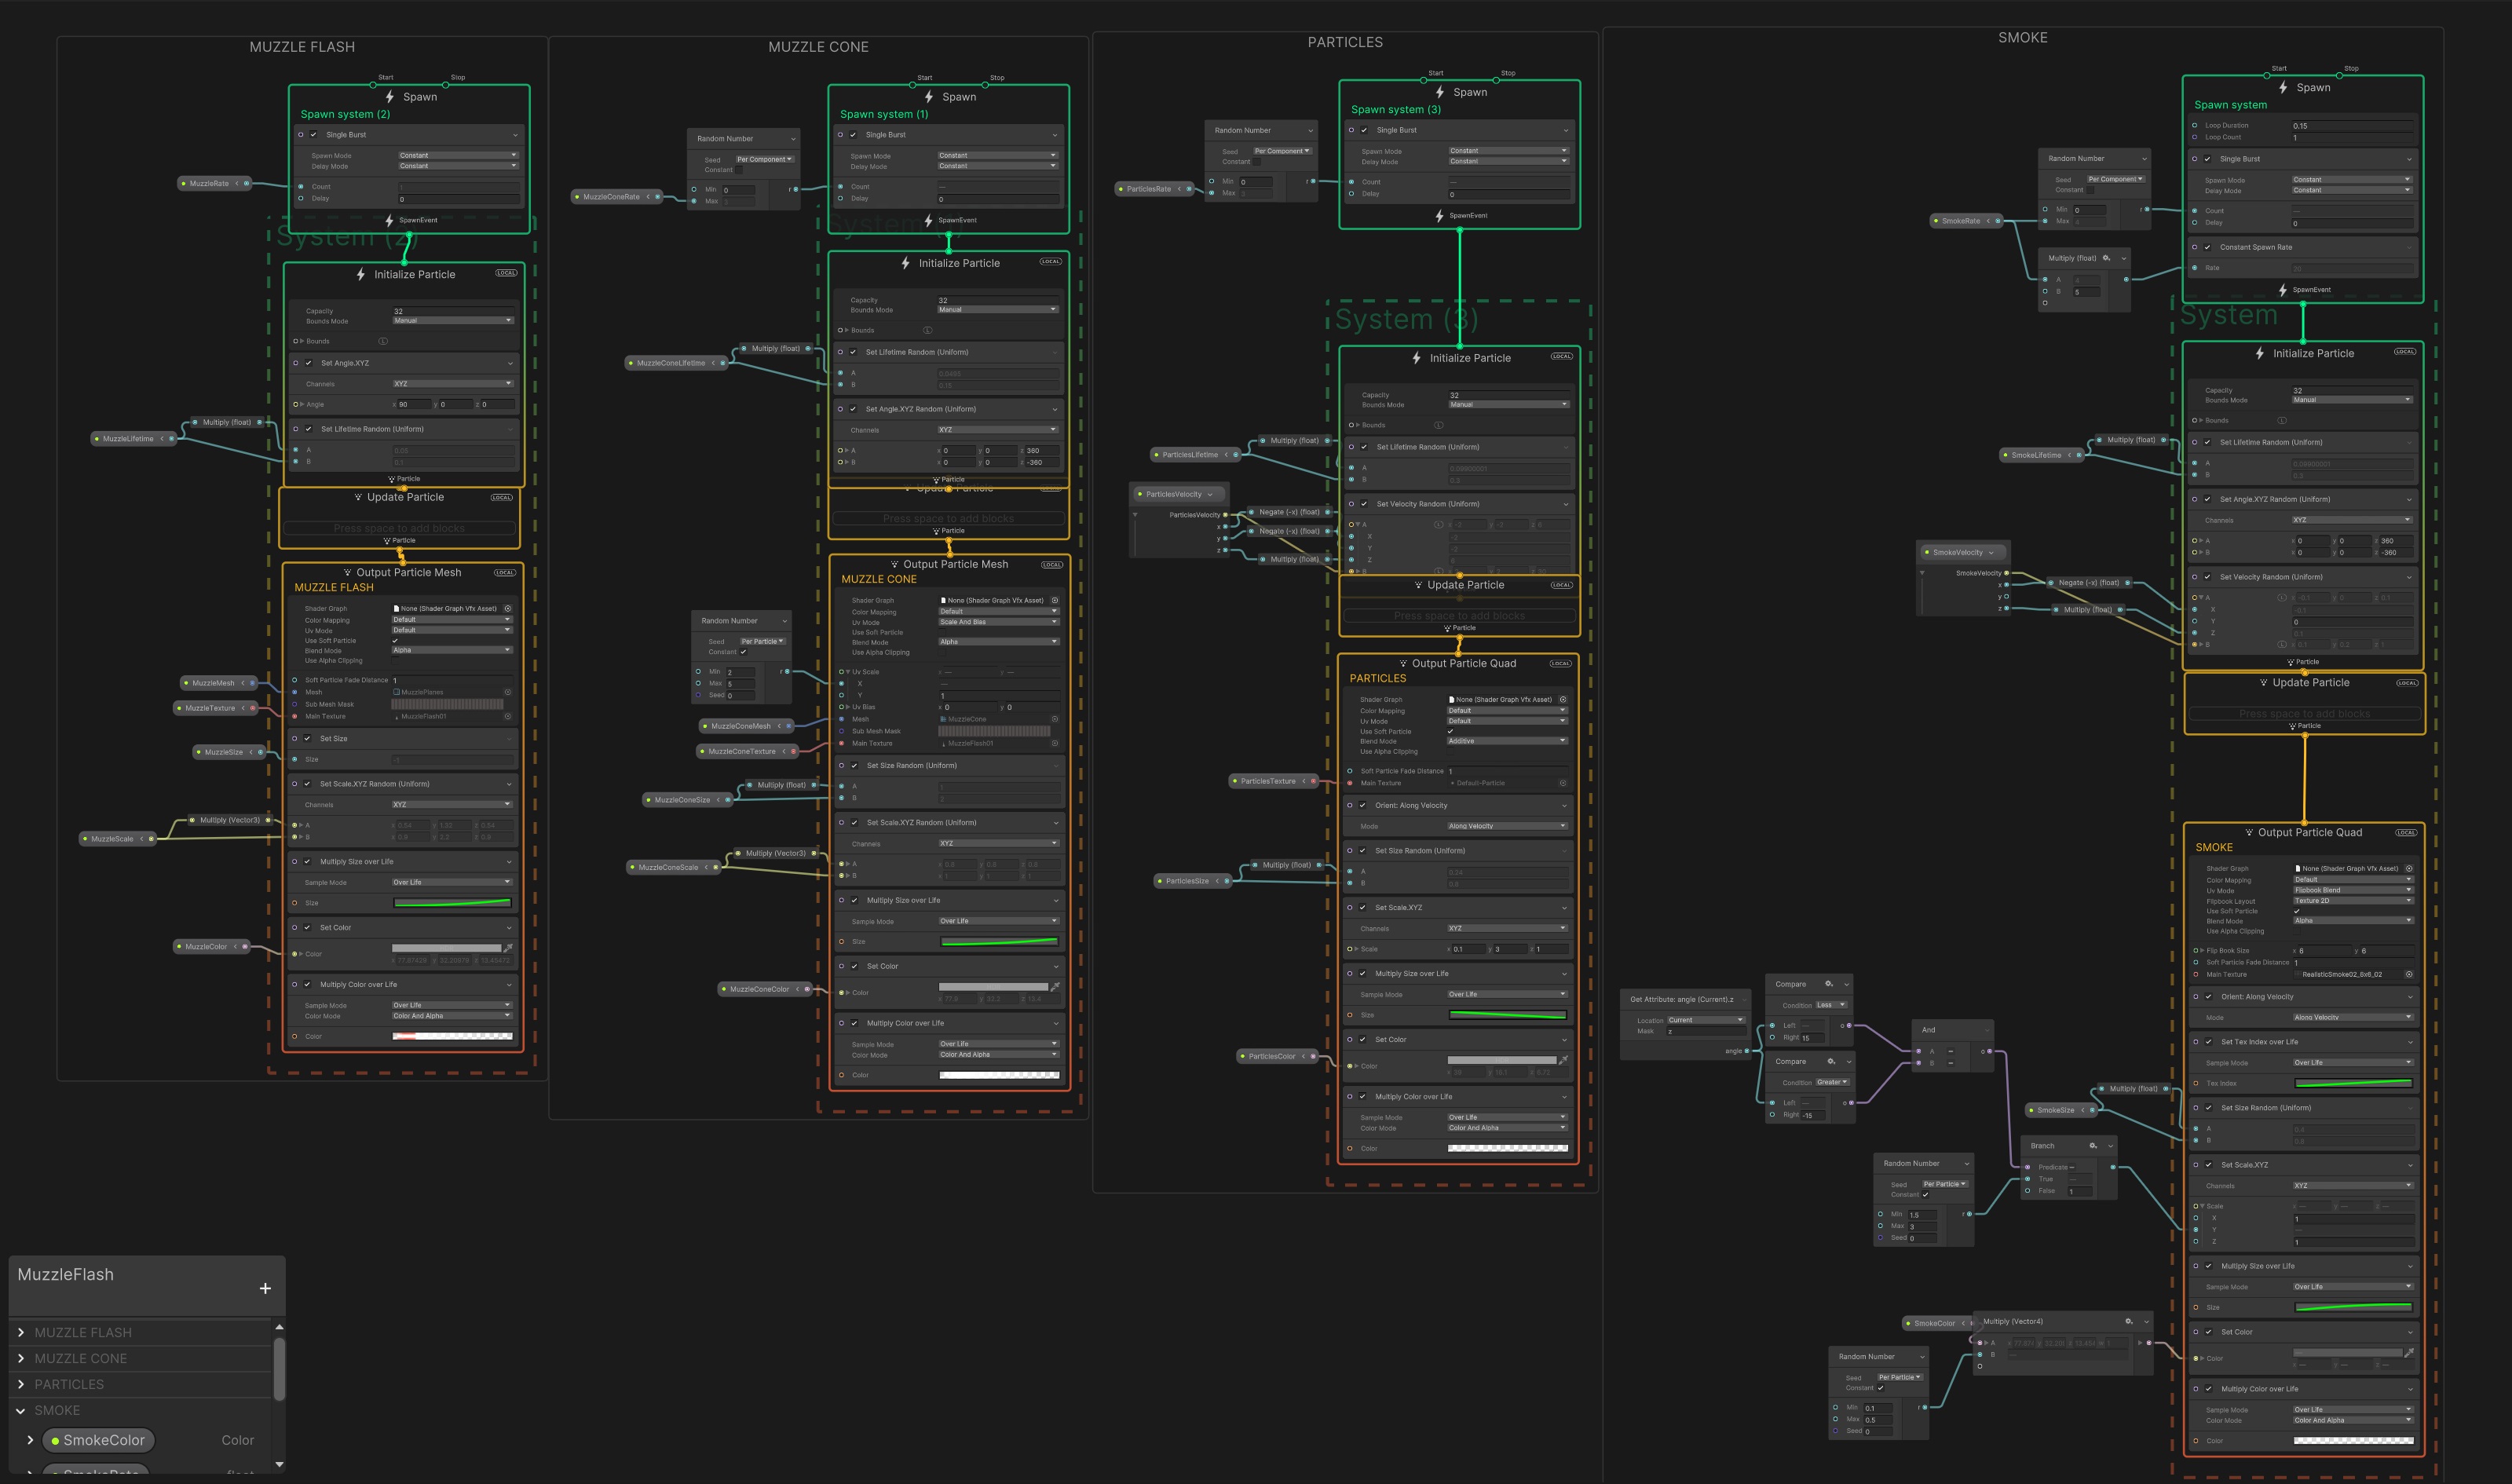Select the SmokeColor property pill in blackboard
The image size is (2512, 1484).
click(98, 1440)
